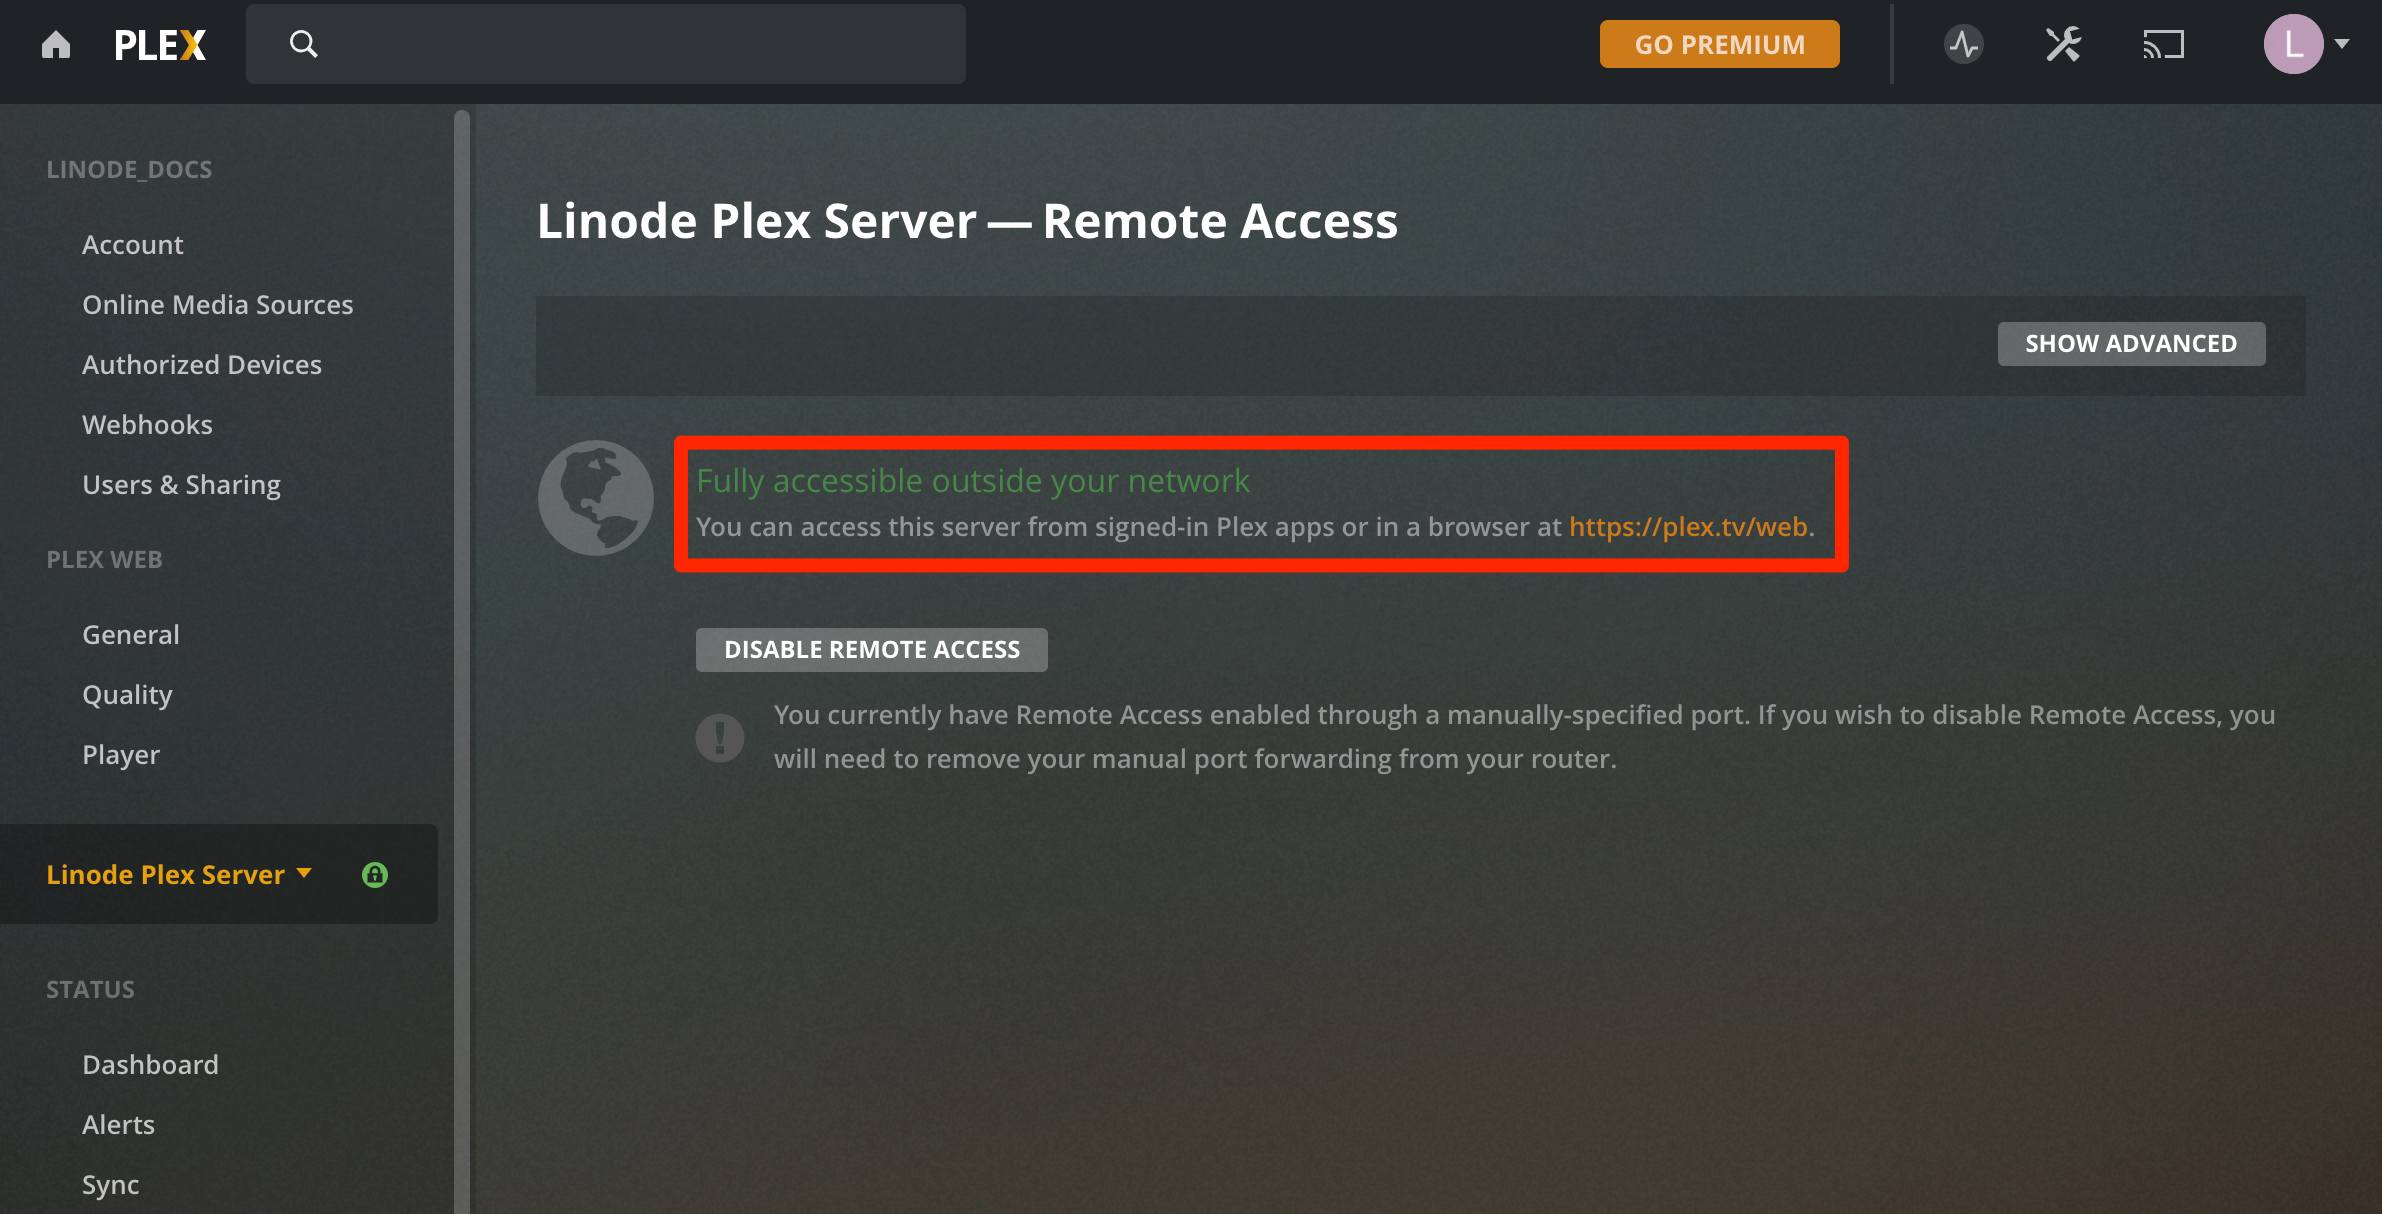Viewport: 2382px width, 1214px height.
Task: Open settings via the wrench icon
Action: (2063, 44)
